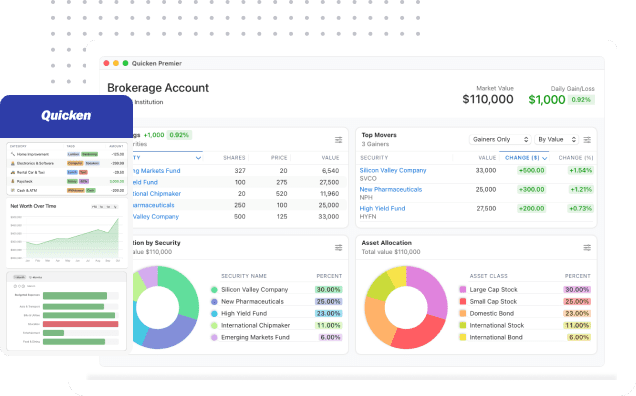Click the SECURITY NAME column header
Screen dimensions: 636x396
[244, 276]
